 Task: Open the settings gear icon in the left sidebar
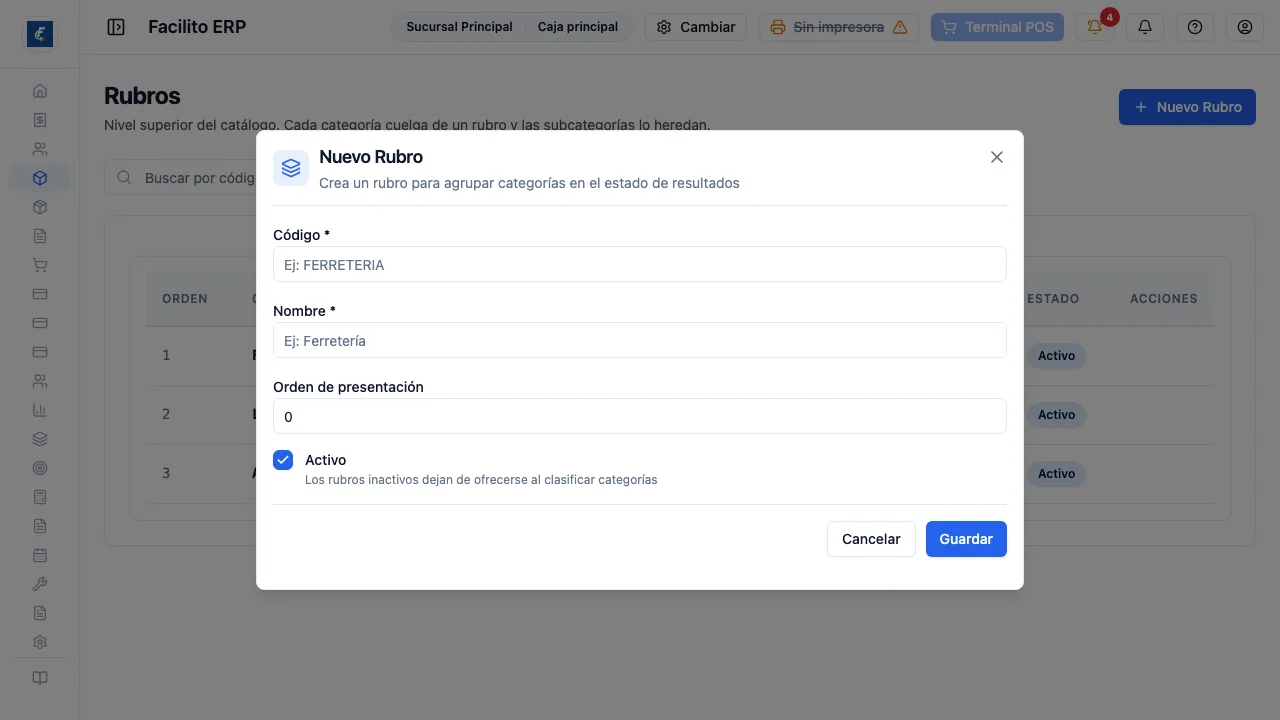pos(40,642)
